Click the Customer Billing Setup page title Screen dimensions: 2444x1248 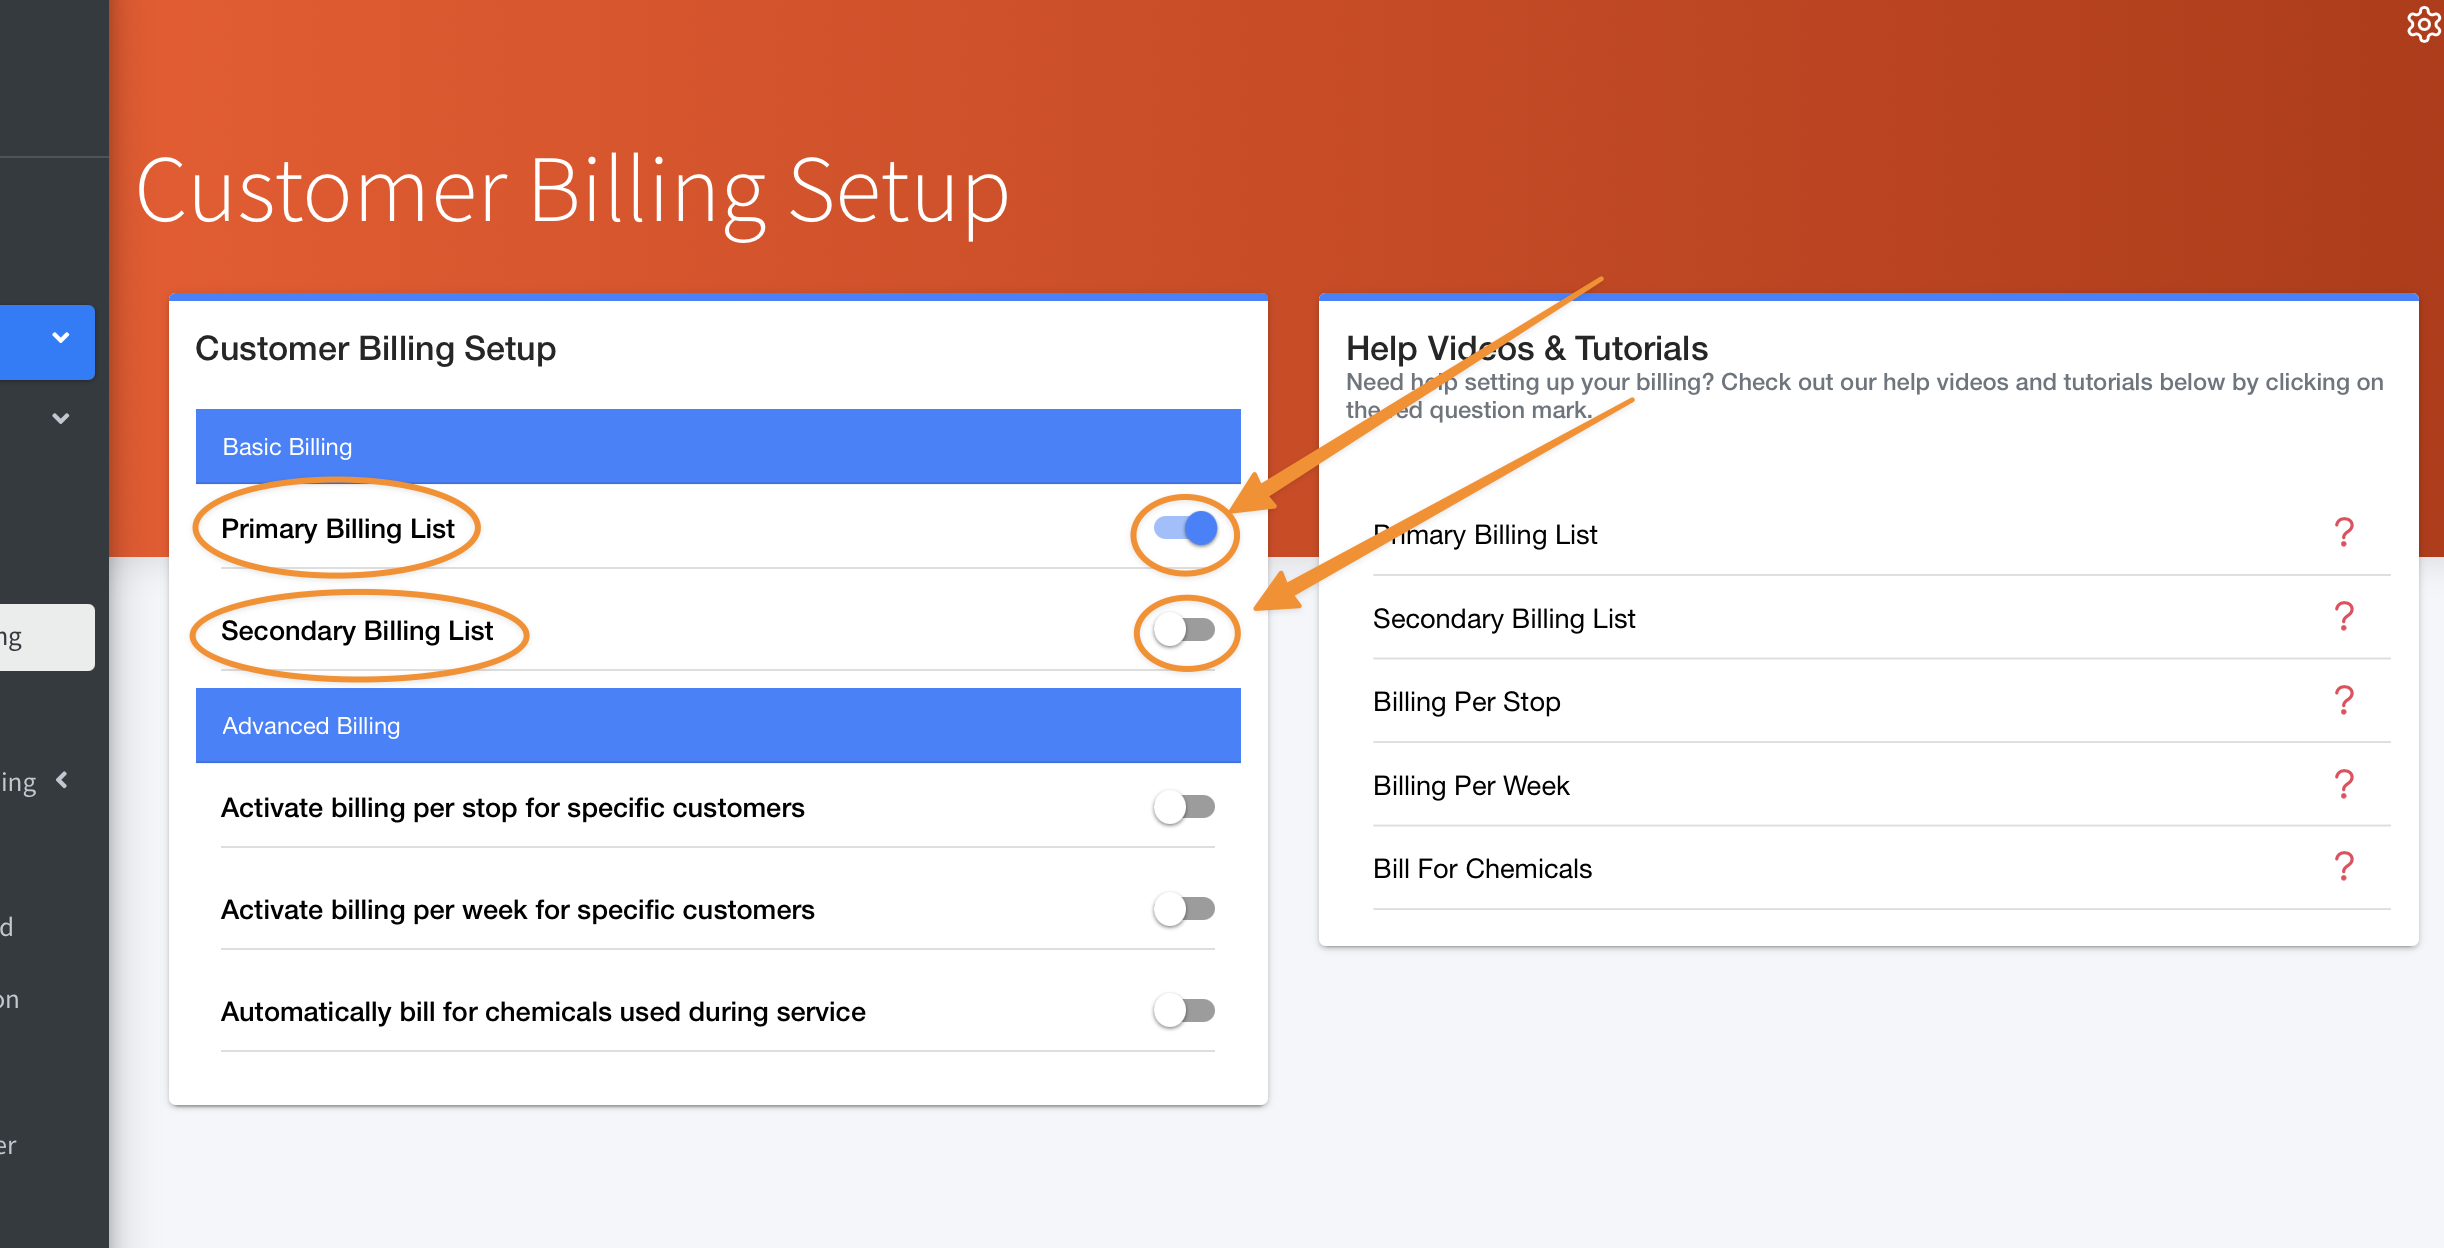pyautogui.click(x=572, y=191)
